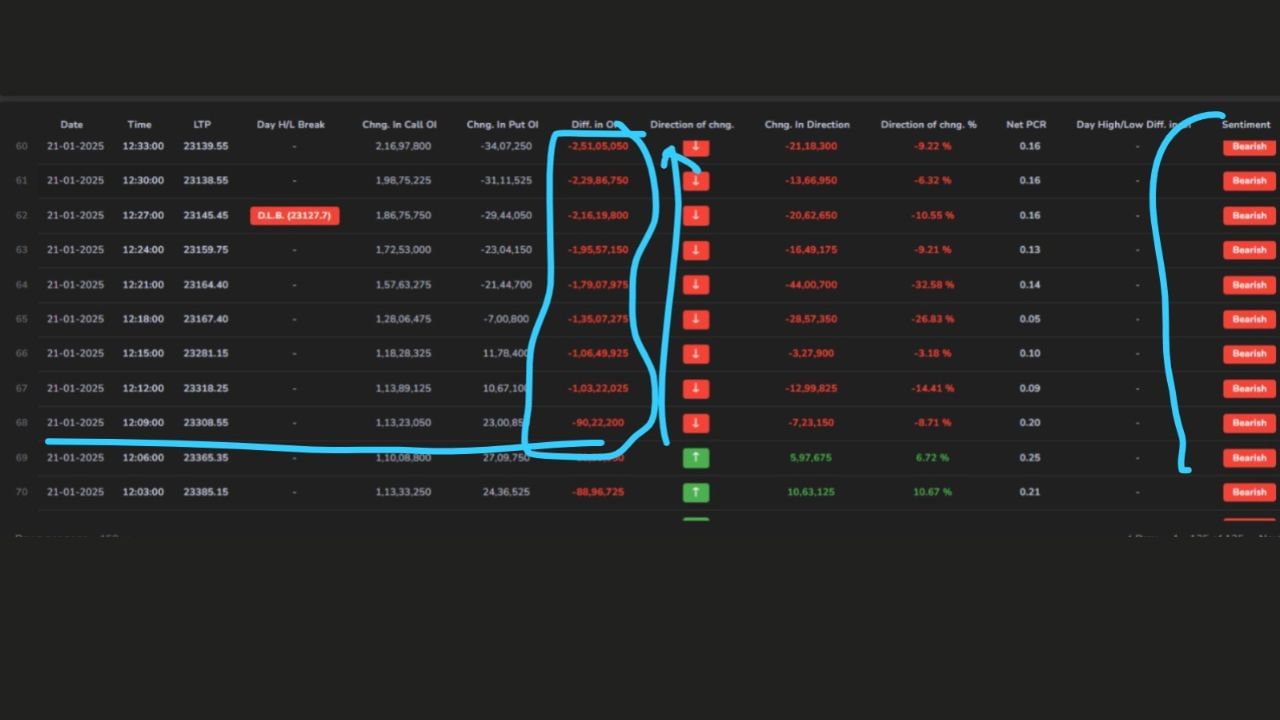This screenshot has width=1280, height=720.
Task: Click the call OI value 1,72,53,000
Action: pyautogui.click(x=403, y=250)
